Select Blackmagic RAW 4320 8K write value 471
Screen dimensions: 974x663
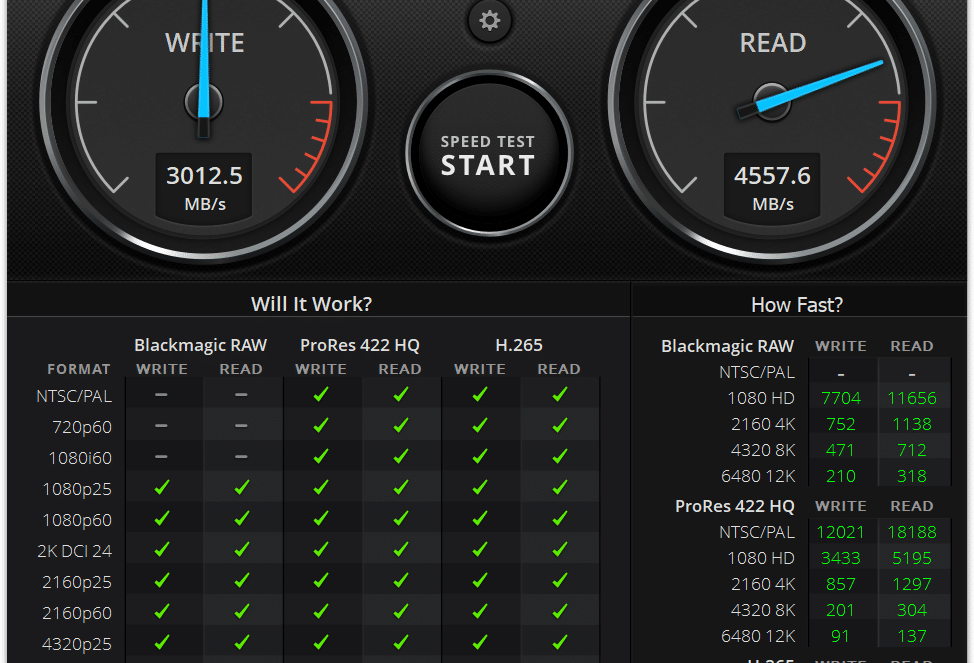840,450
